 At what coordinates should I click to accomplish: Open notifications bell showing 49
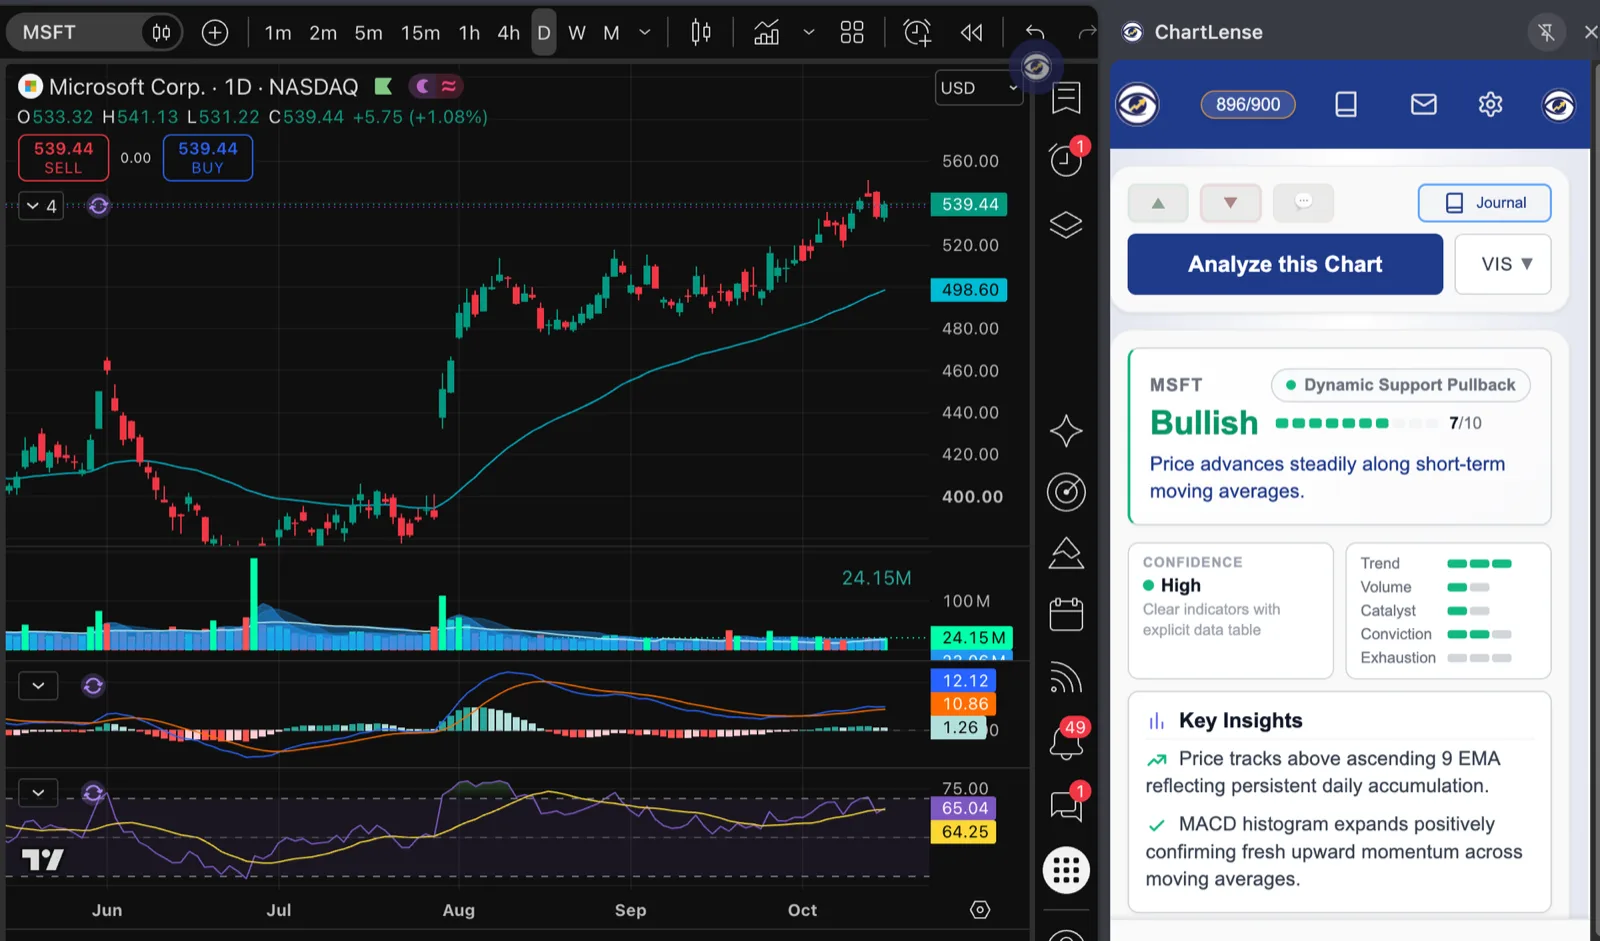pos(1066,741)
